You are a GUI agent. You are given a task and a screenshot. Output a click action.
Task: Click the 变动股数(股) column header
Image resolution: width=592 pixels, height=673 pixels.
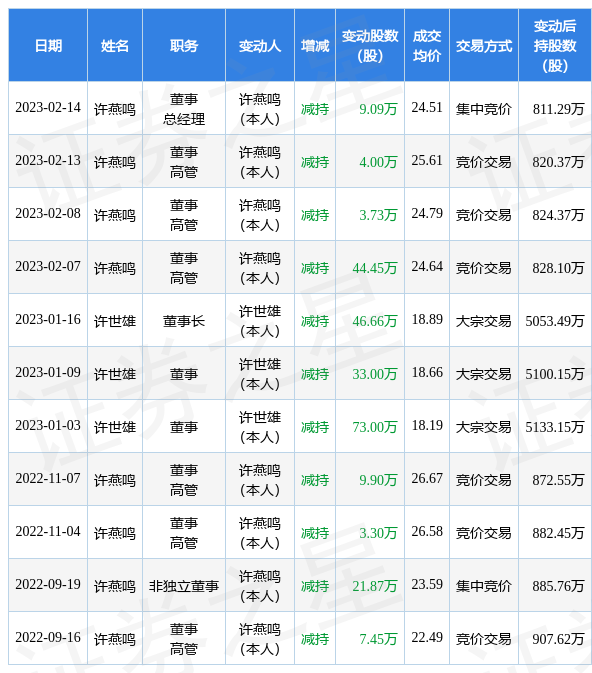(x=370, y=45)
